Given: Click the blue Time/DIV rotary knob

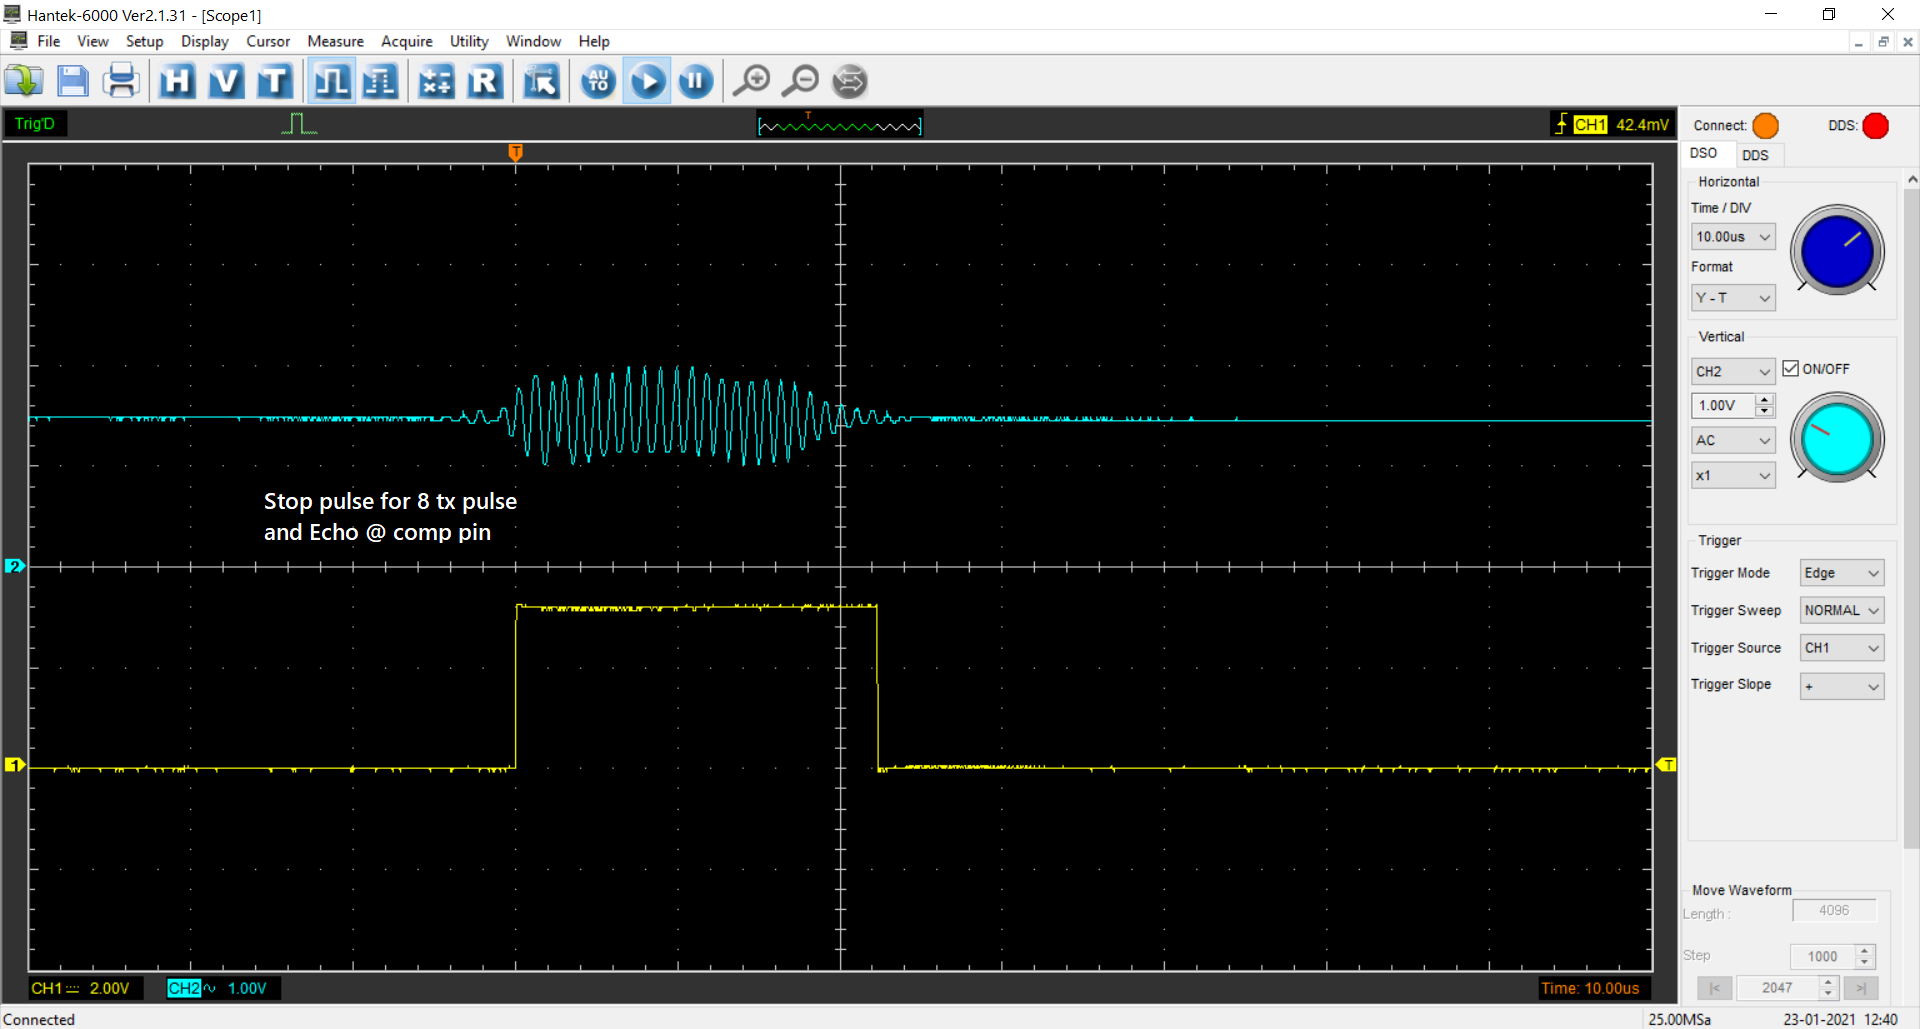Looking at the screenshot, I should (x=1837, y=250).
